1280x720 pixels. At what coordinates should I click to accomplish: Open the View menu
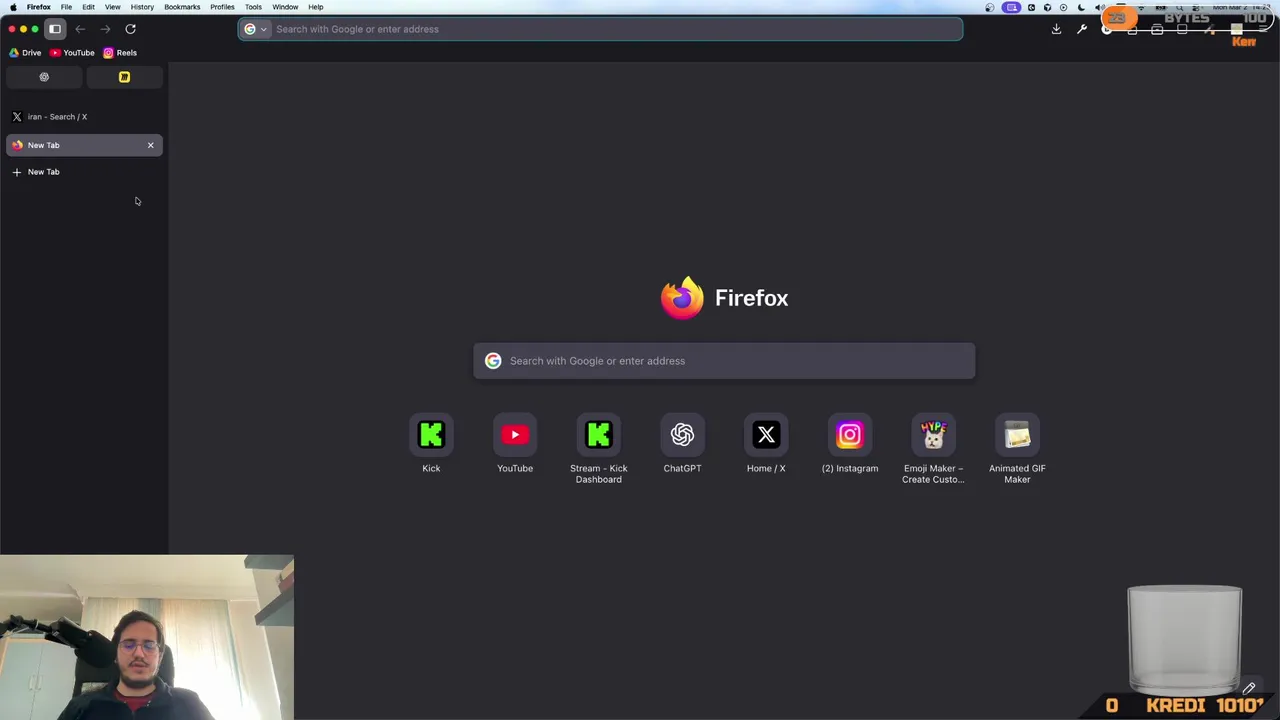click(x=112, y=7)
